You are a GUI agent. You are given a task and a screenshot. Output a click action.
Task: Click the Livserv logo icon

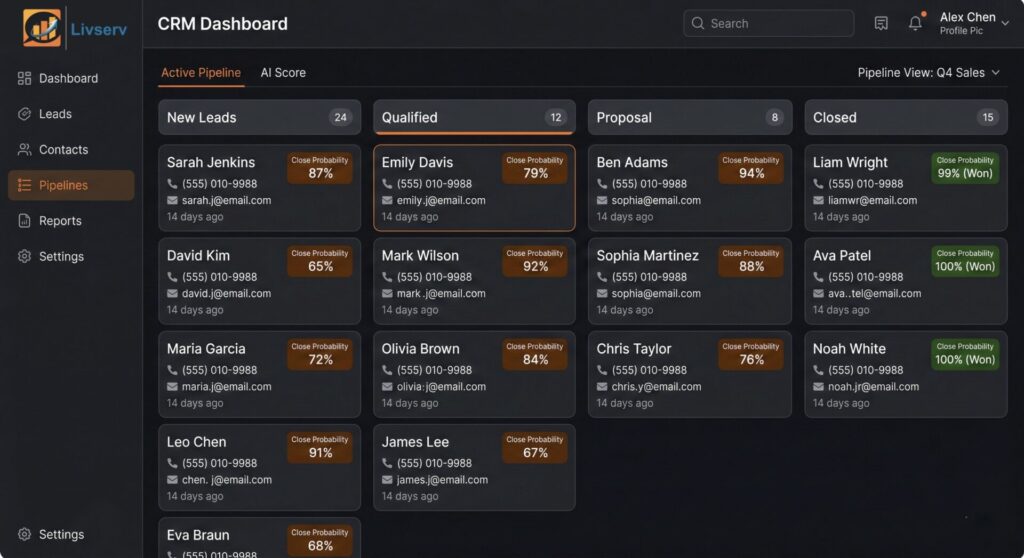coord(42,28)
